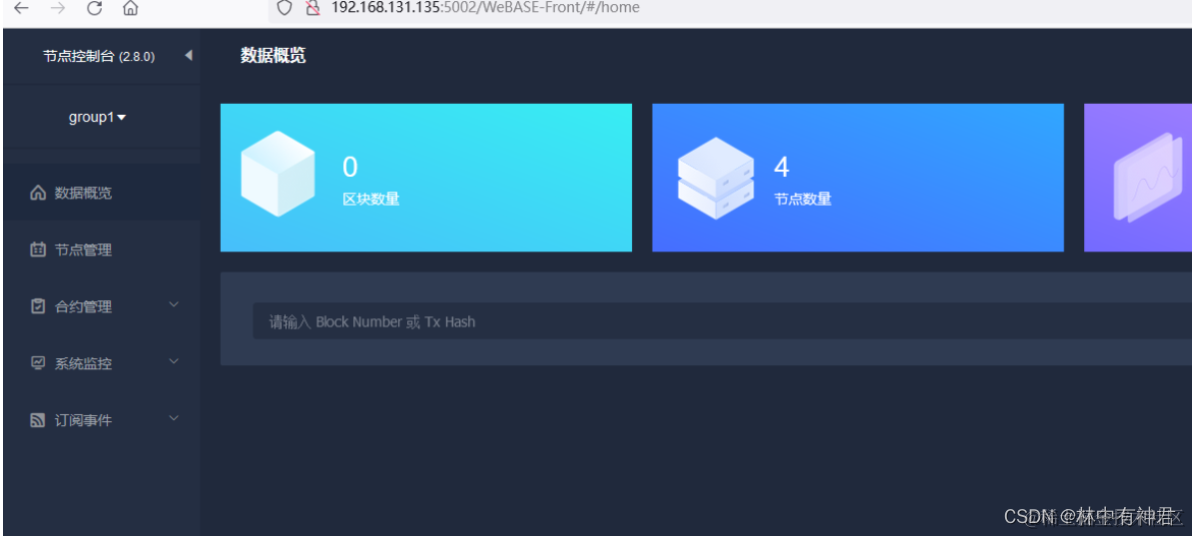Click the RSS icon beside 订阅事件
The height and width of the screenshot is (536, 1192).
tap(38, 420)
